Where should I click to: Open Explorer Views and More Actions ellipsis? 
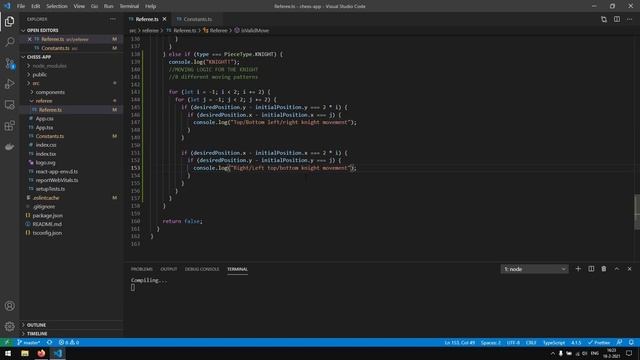(113, 19)
